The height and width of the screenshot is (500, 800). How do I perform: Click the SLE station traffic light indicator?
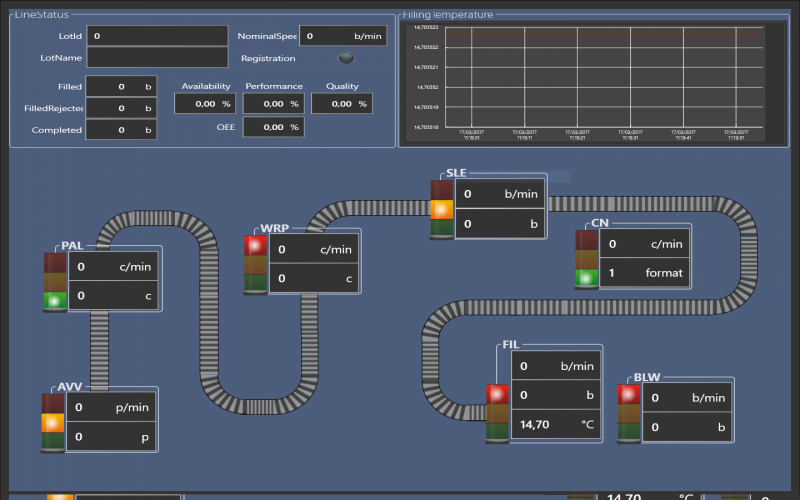click(442, 209)
